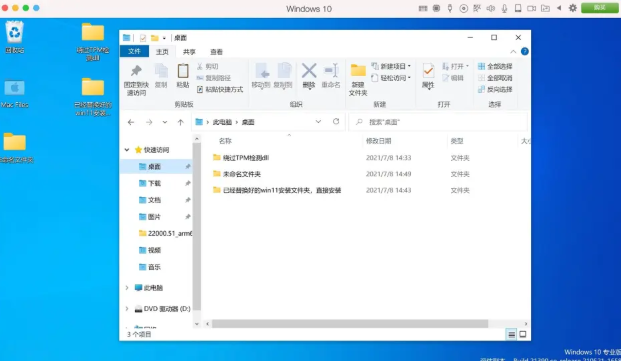Click the Details view icon in status bar

coord(511,334)
